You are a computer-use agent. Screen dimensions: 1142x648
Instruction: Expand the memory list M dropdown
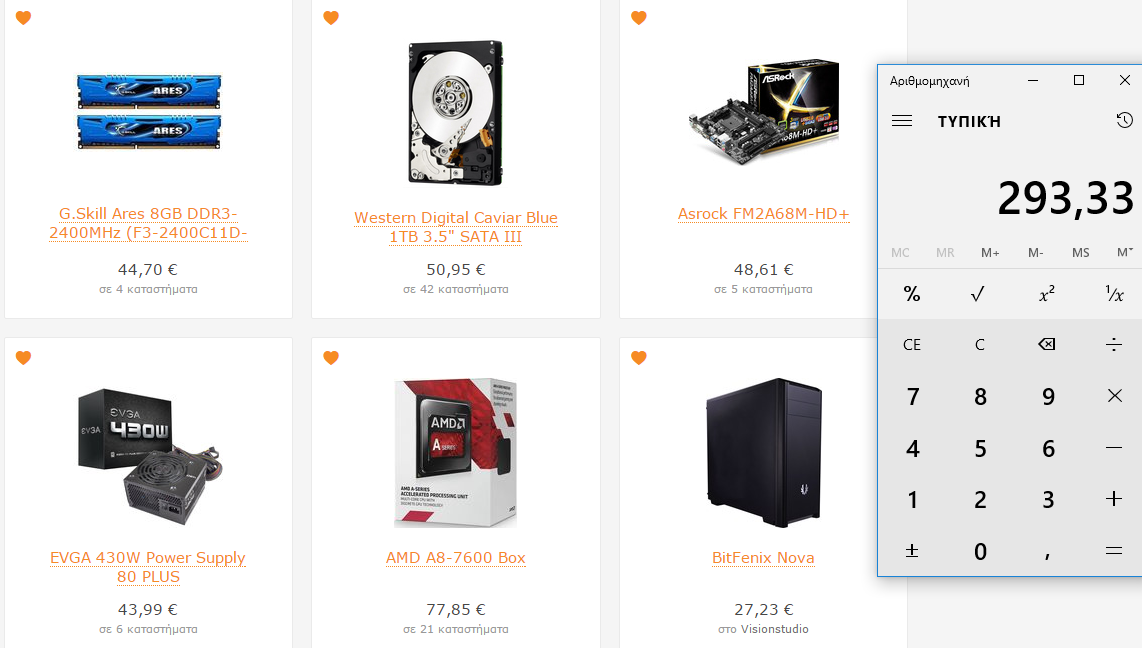(x=1124, y=252)
